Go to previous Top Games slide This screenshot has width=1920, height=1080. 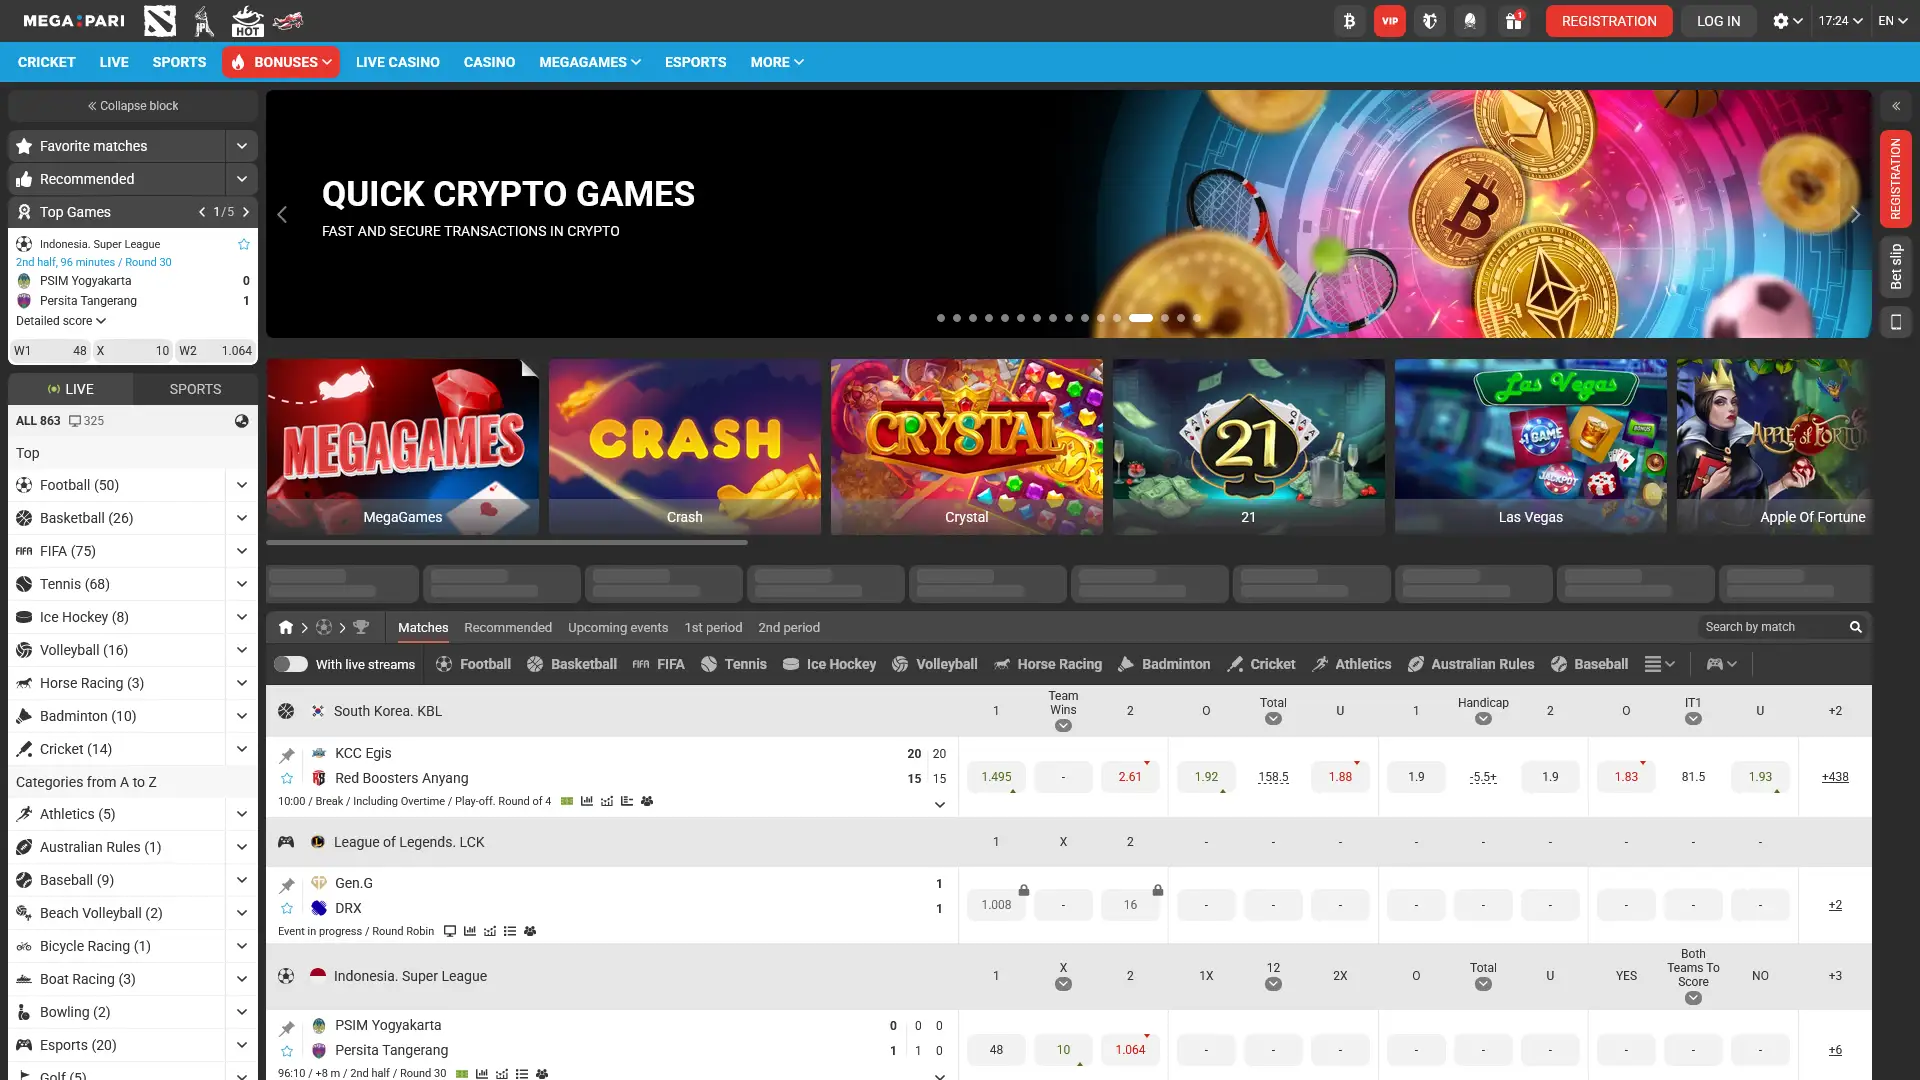[x=202, y=212]
